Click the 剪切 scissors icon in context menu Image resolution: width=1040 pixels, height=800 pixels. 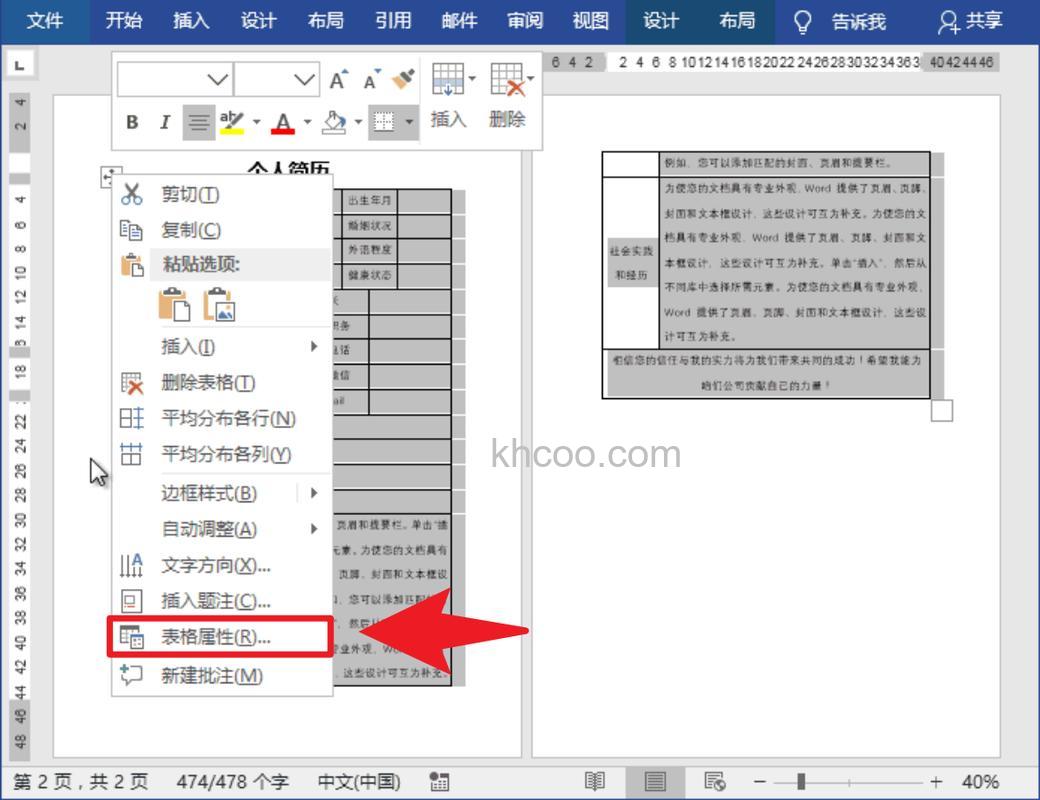(131, 195)
